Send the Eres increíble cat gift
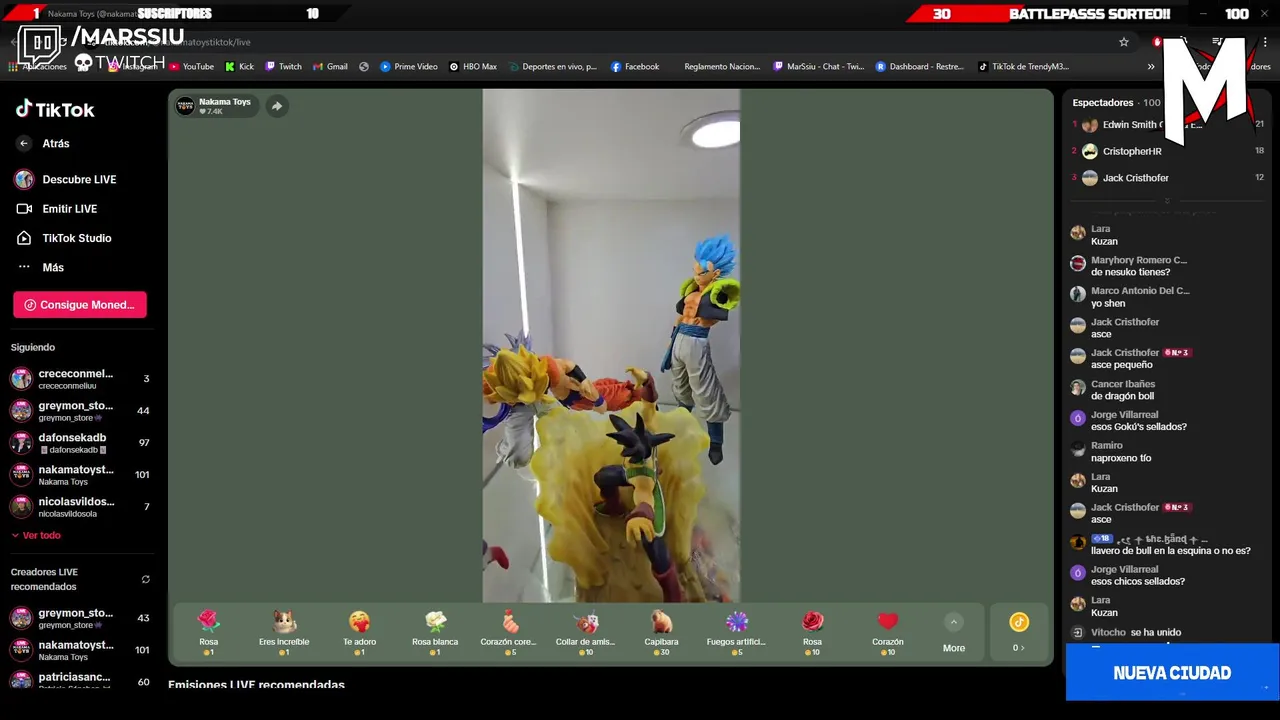This screenshot has width=1280, height=720. pyautogui.click(x=284, y=633)
